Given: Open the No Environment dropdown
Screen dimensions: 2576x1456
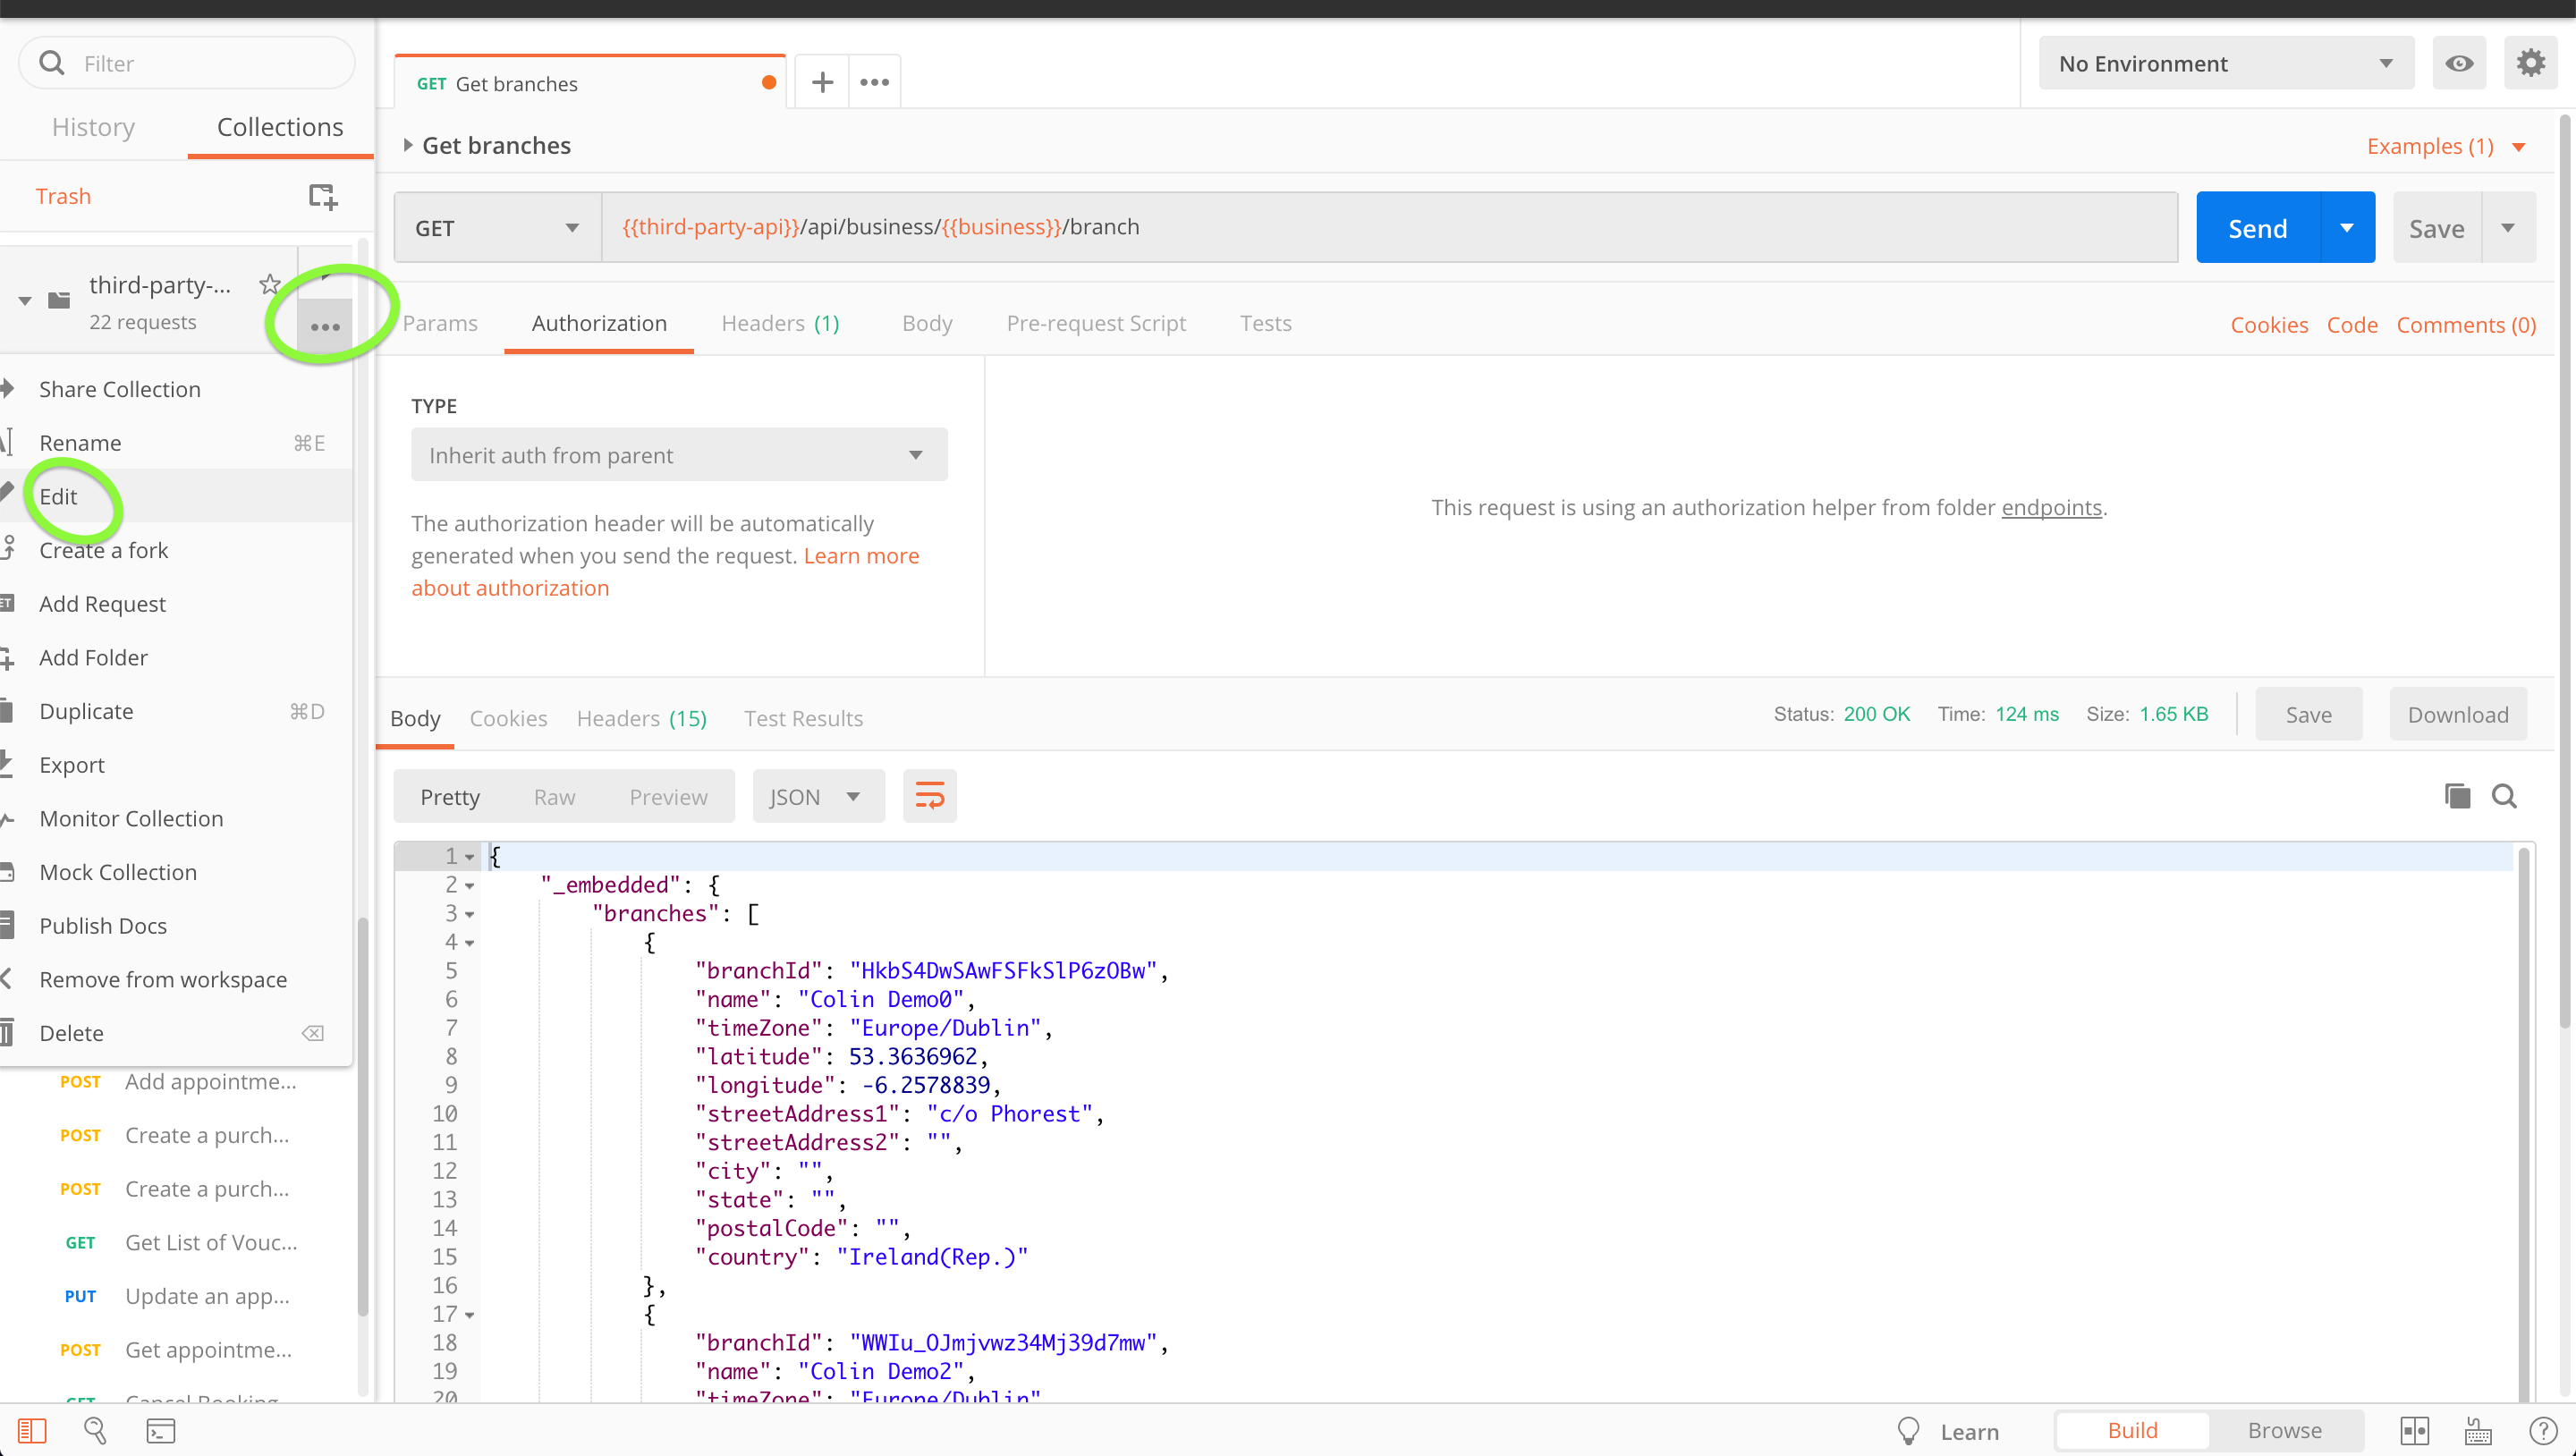Looking at the screenshot, I should pos(2225,64).
